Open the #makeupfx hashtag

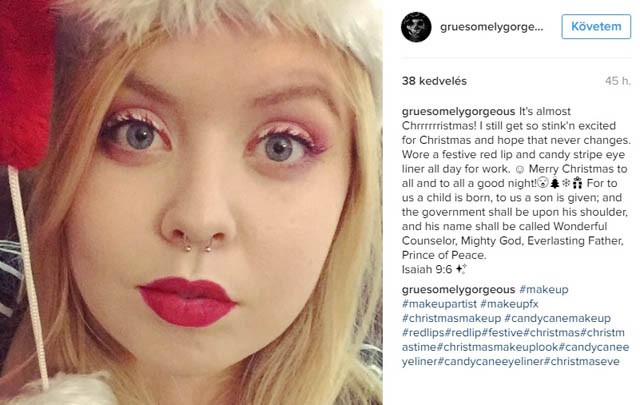[x=509, y=304]
